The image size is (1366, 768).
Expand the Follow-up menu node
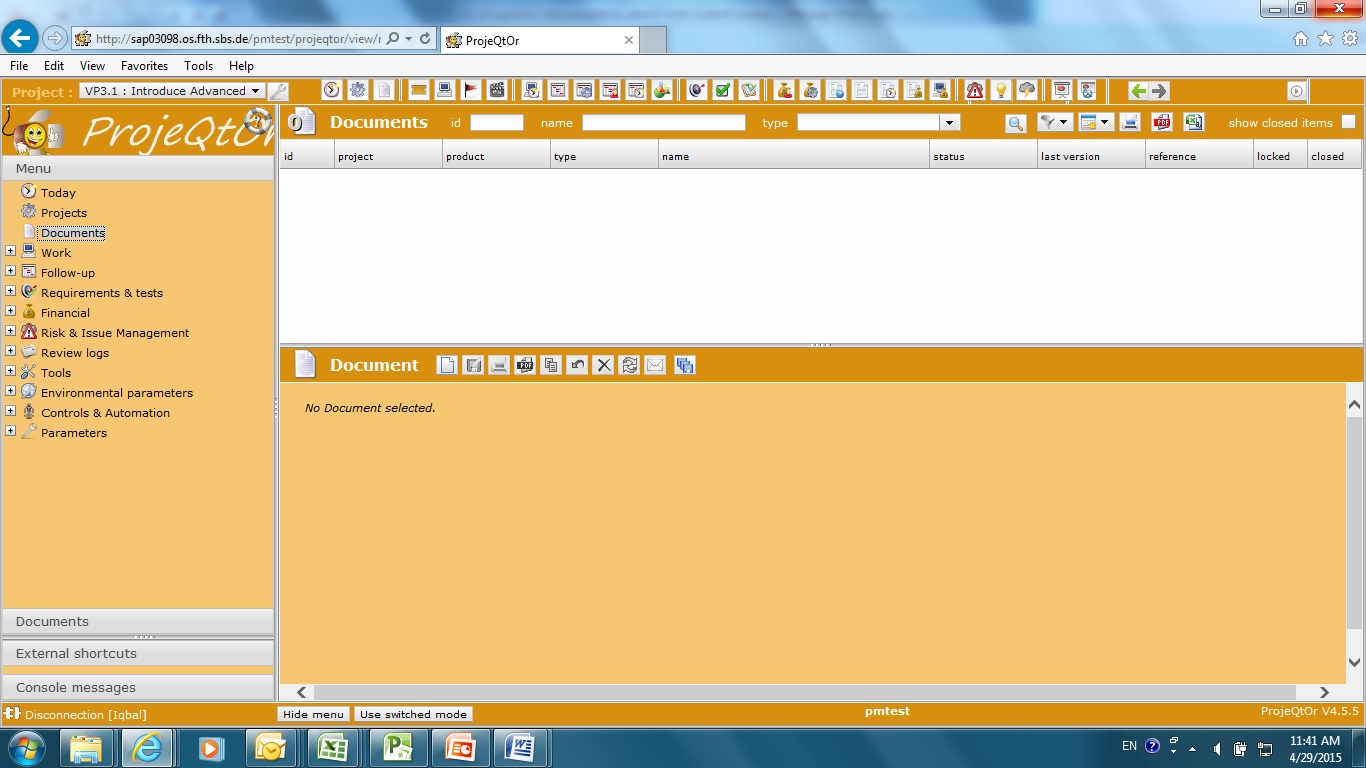click(11, 271)
